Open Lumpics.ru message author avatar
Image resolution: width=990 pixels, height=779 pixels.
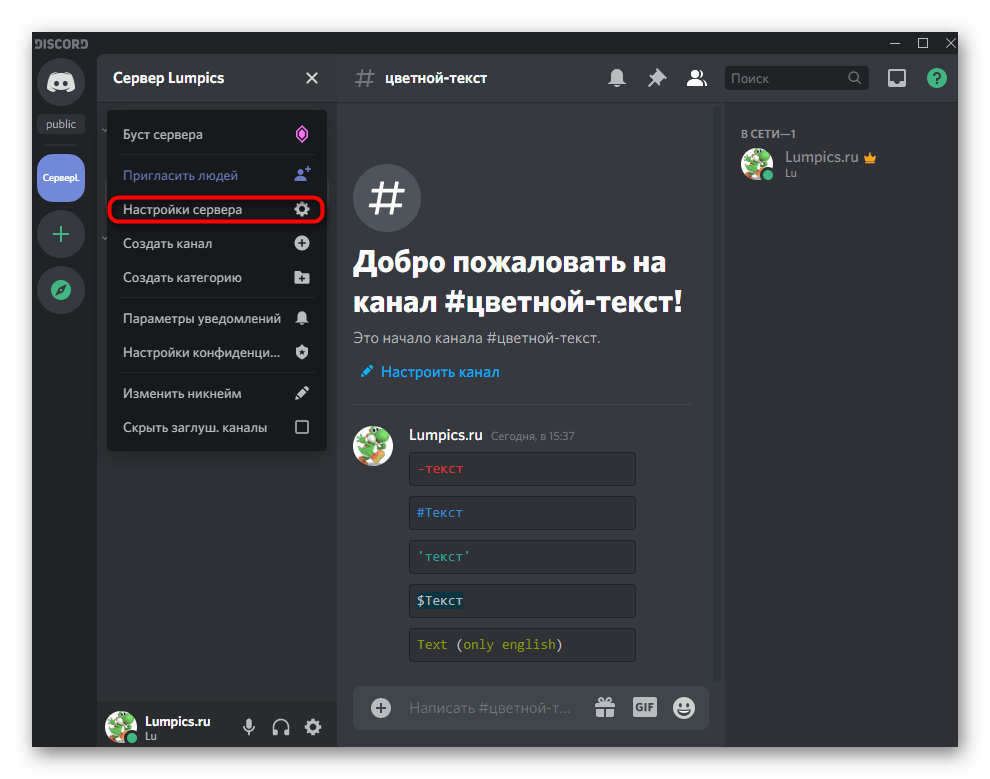point(373,446)
